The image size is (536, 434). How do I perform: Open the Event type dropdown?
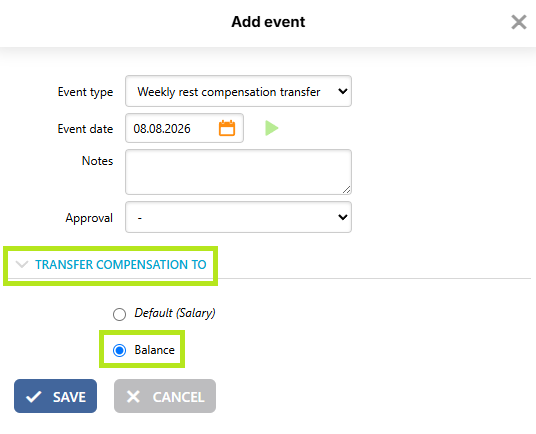[238, 91]
